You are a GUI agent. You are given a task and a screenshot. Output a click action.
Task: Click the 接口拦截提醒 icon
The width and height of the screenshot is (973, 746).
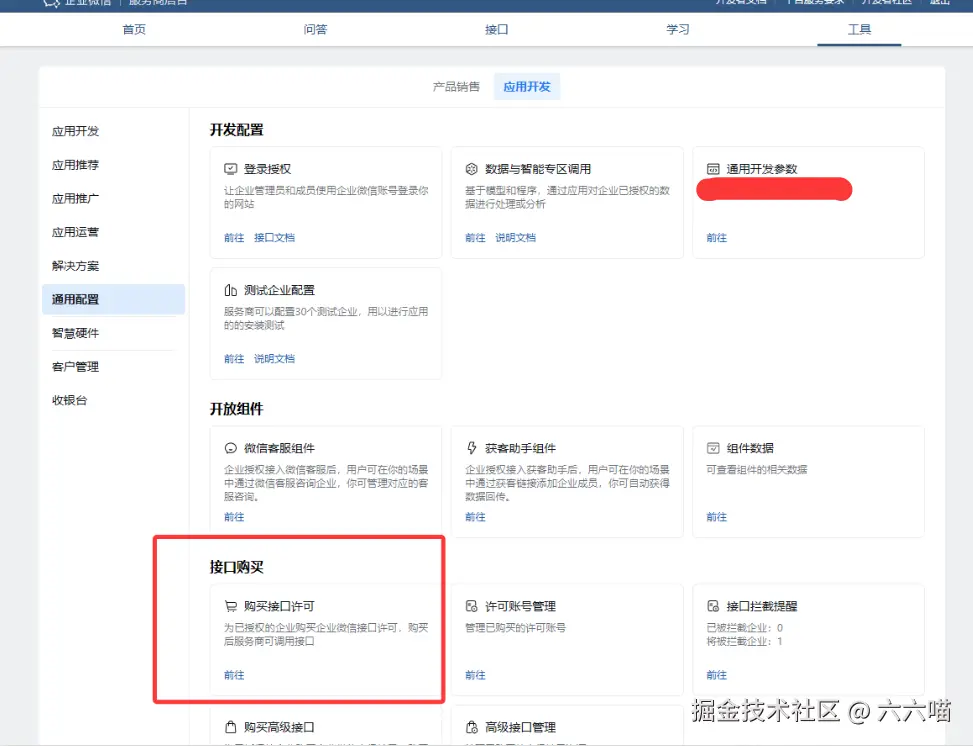[713, 606]
